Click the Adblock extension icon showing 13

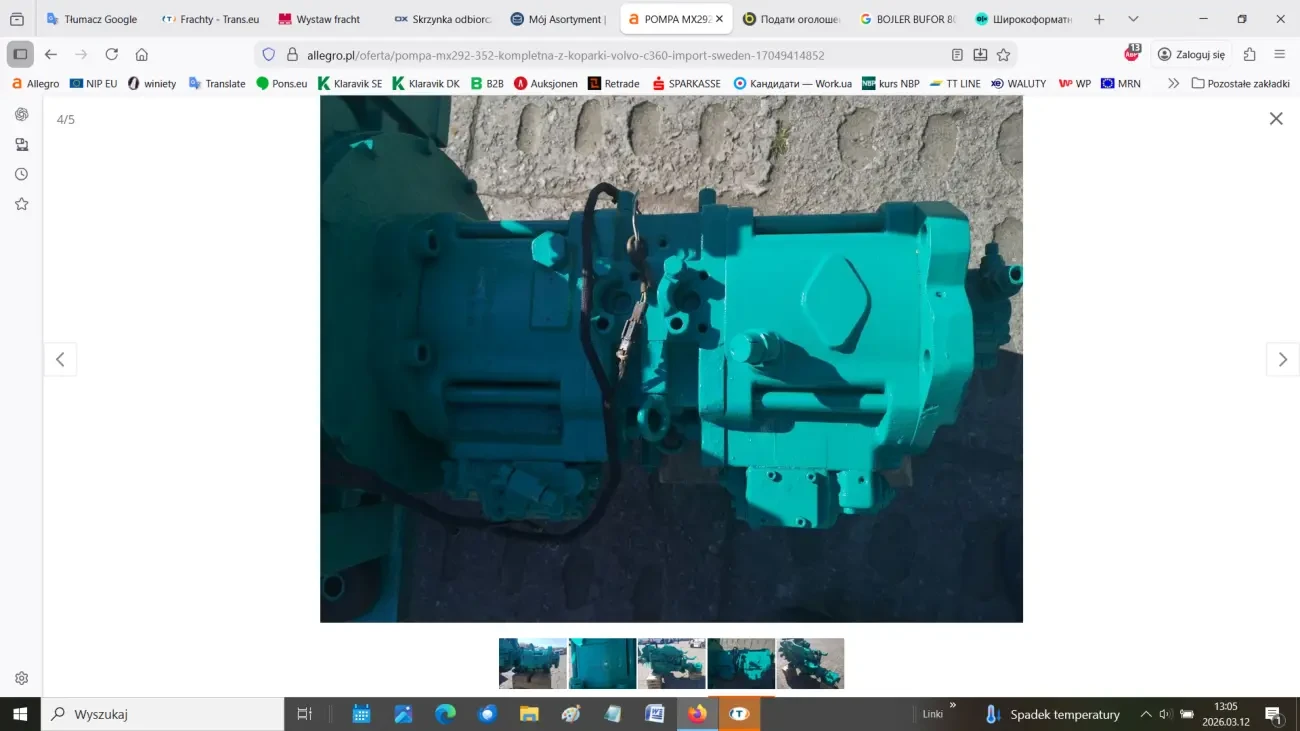pos(1130,54)
